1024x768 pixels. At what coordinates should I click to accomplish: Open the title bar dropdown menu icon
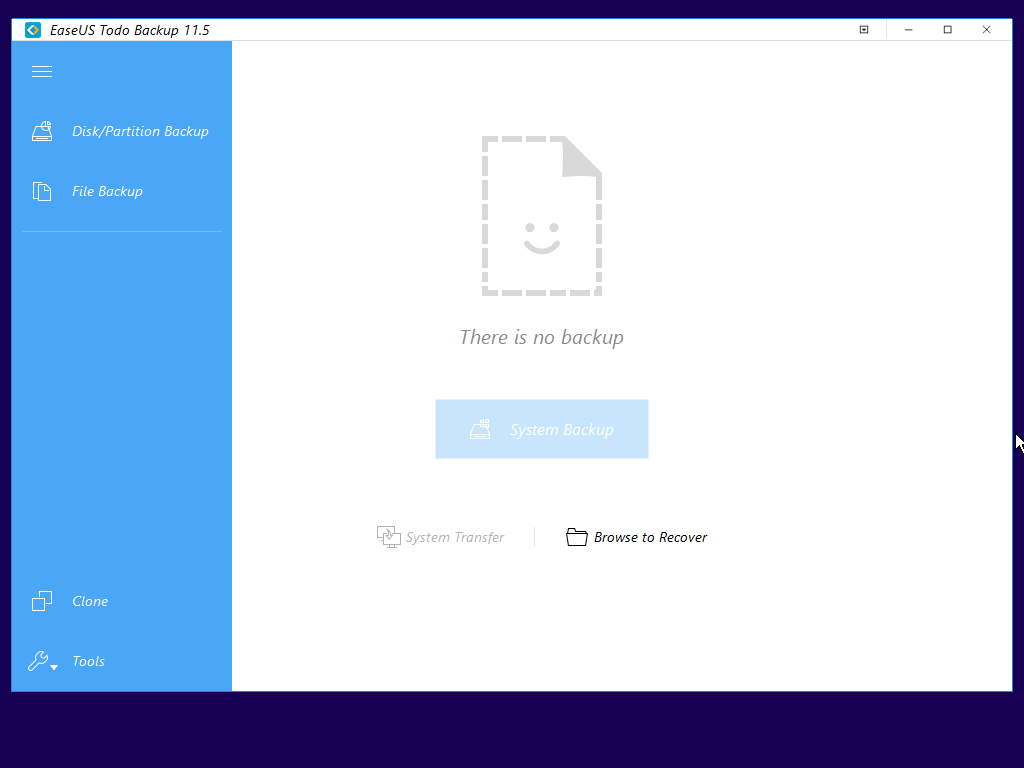864,29
